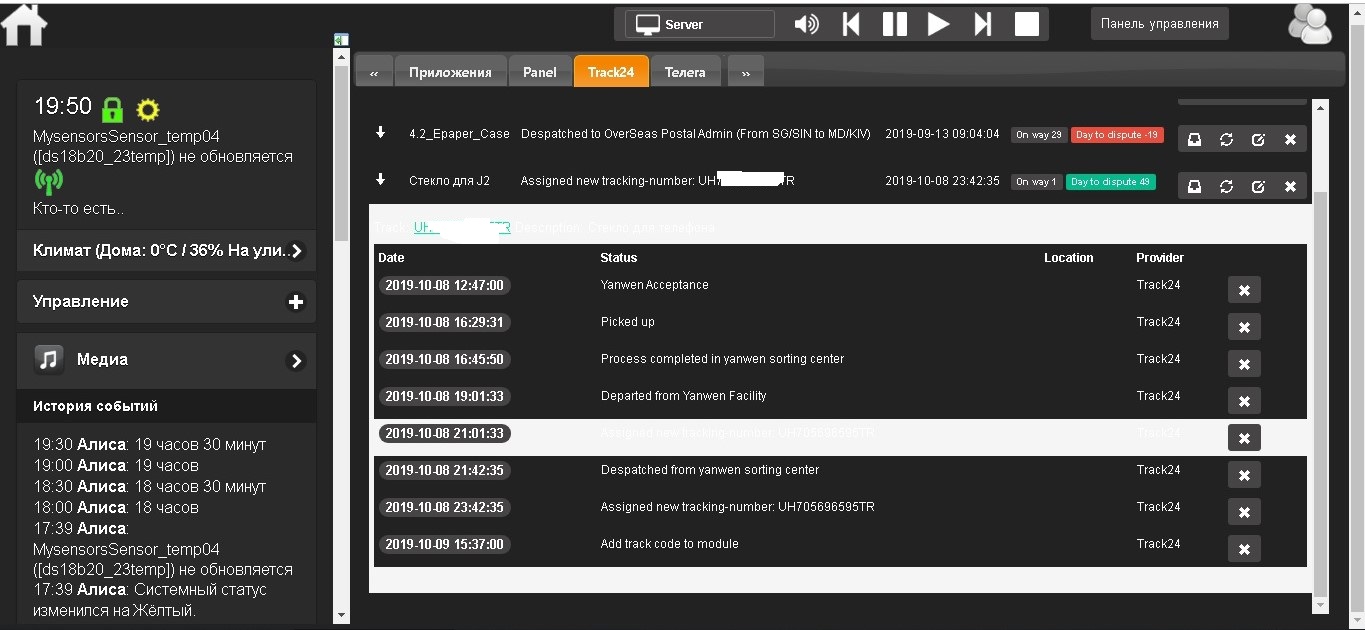Show previous tabs with « button
Viewport: 1365px width, 630px height.
pyautogui.click(x=374, y=72)
